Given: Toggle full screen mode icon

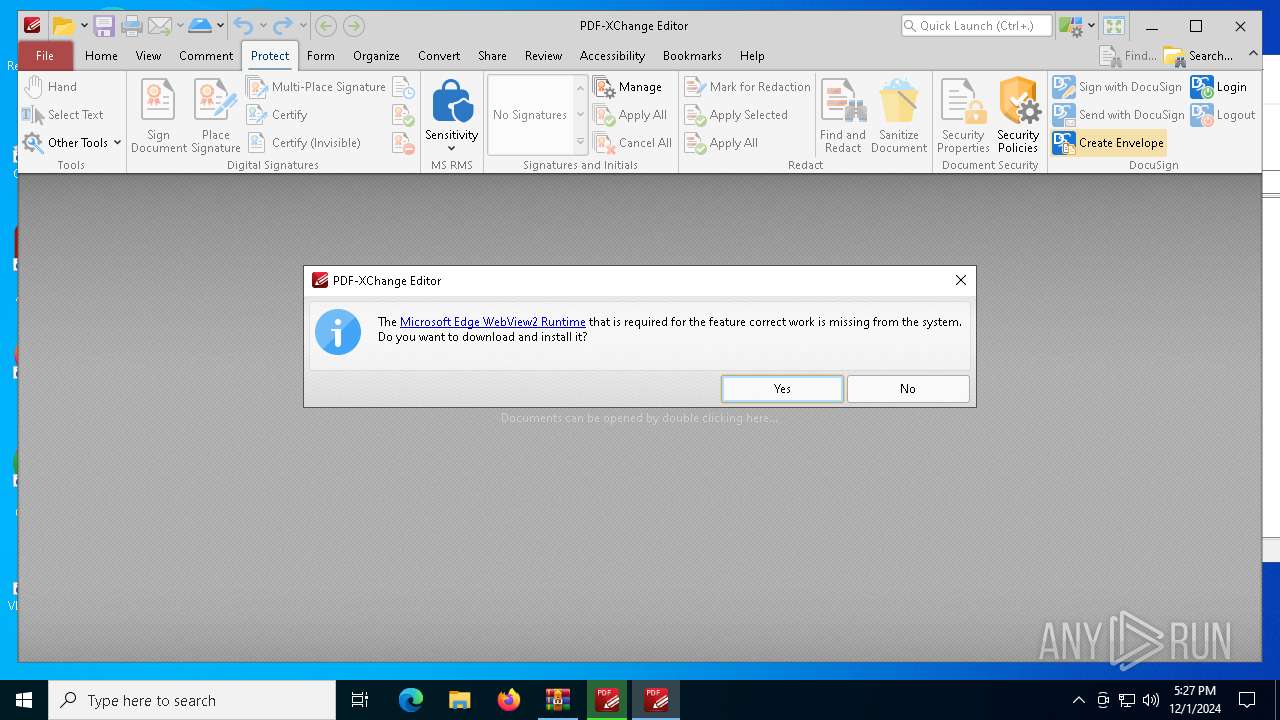Looking at the screenshot, I should point(1114,26).
